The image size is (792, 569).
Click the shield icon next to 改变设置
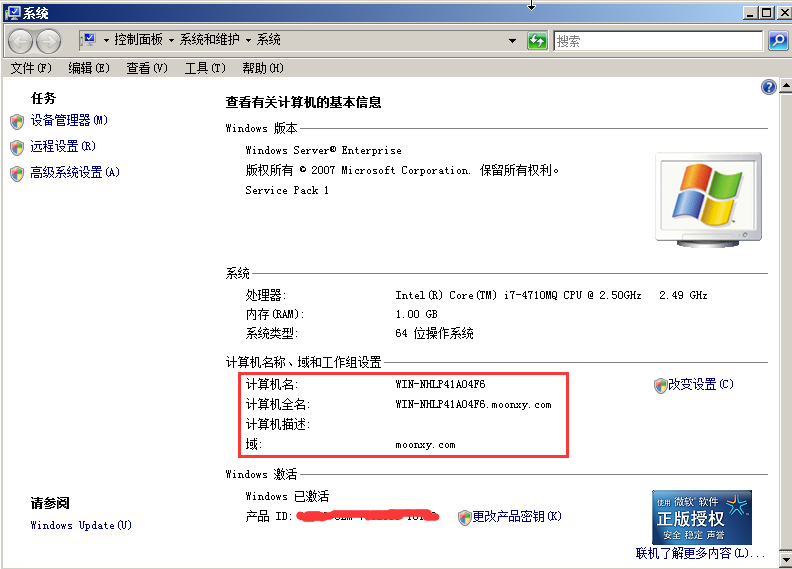pyautogui.click(x=660, y=386)
